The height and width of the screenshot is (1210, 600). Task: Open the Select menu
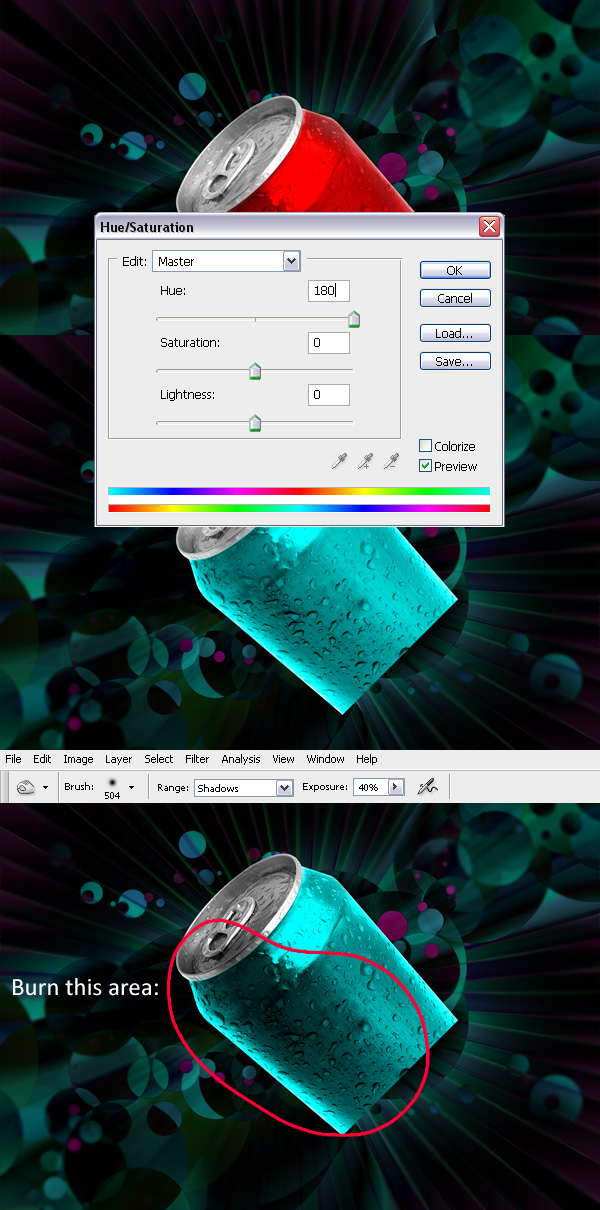(159, 759)
